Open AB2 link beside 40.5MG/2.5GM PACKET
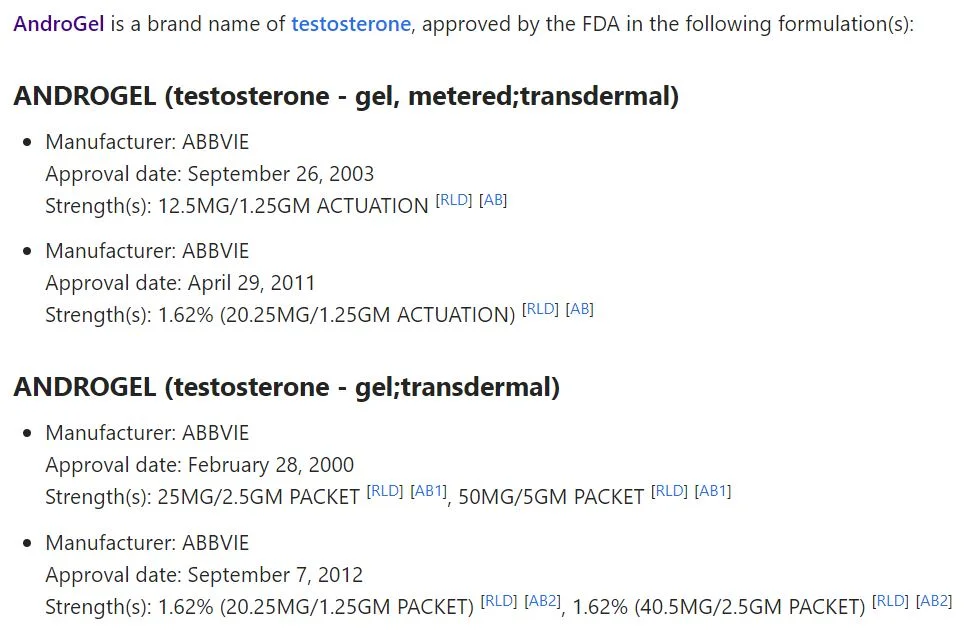The image size is (973, 636). [x=935, y=601]
